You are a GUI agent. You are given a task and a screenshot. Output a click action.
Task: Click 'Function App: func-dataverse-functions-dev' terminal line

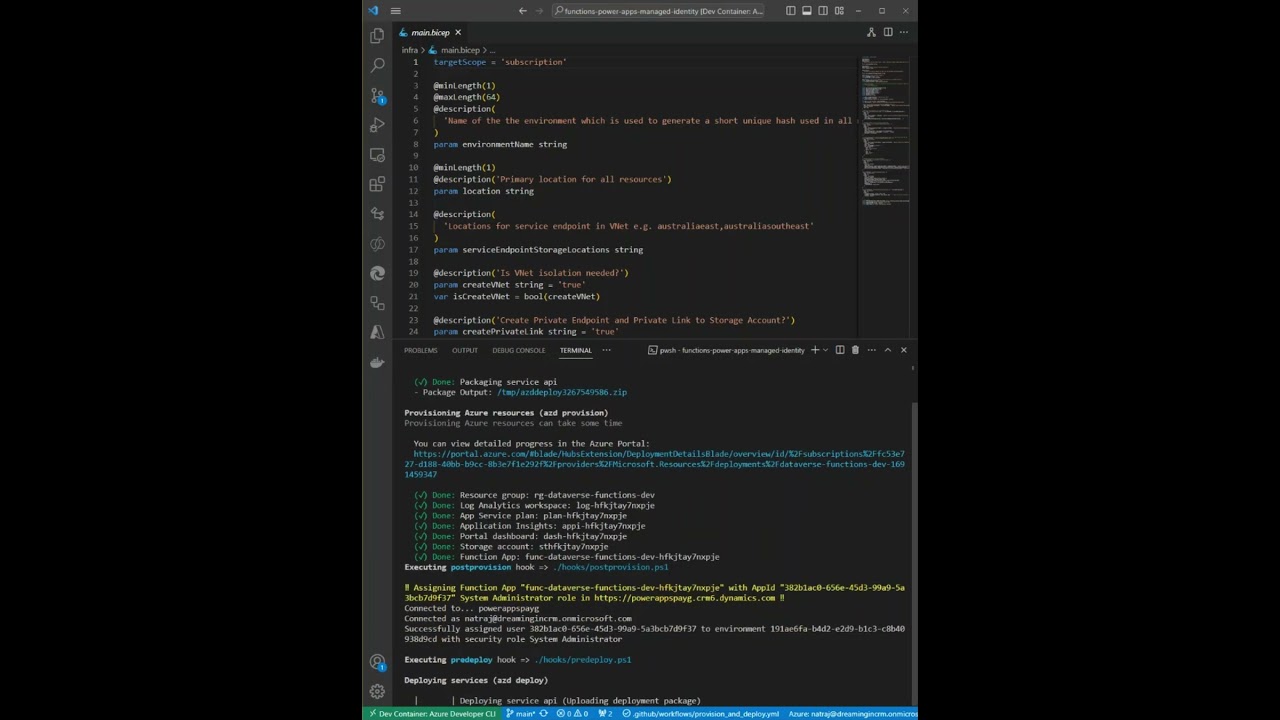tap(566, 557)
